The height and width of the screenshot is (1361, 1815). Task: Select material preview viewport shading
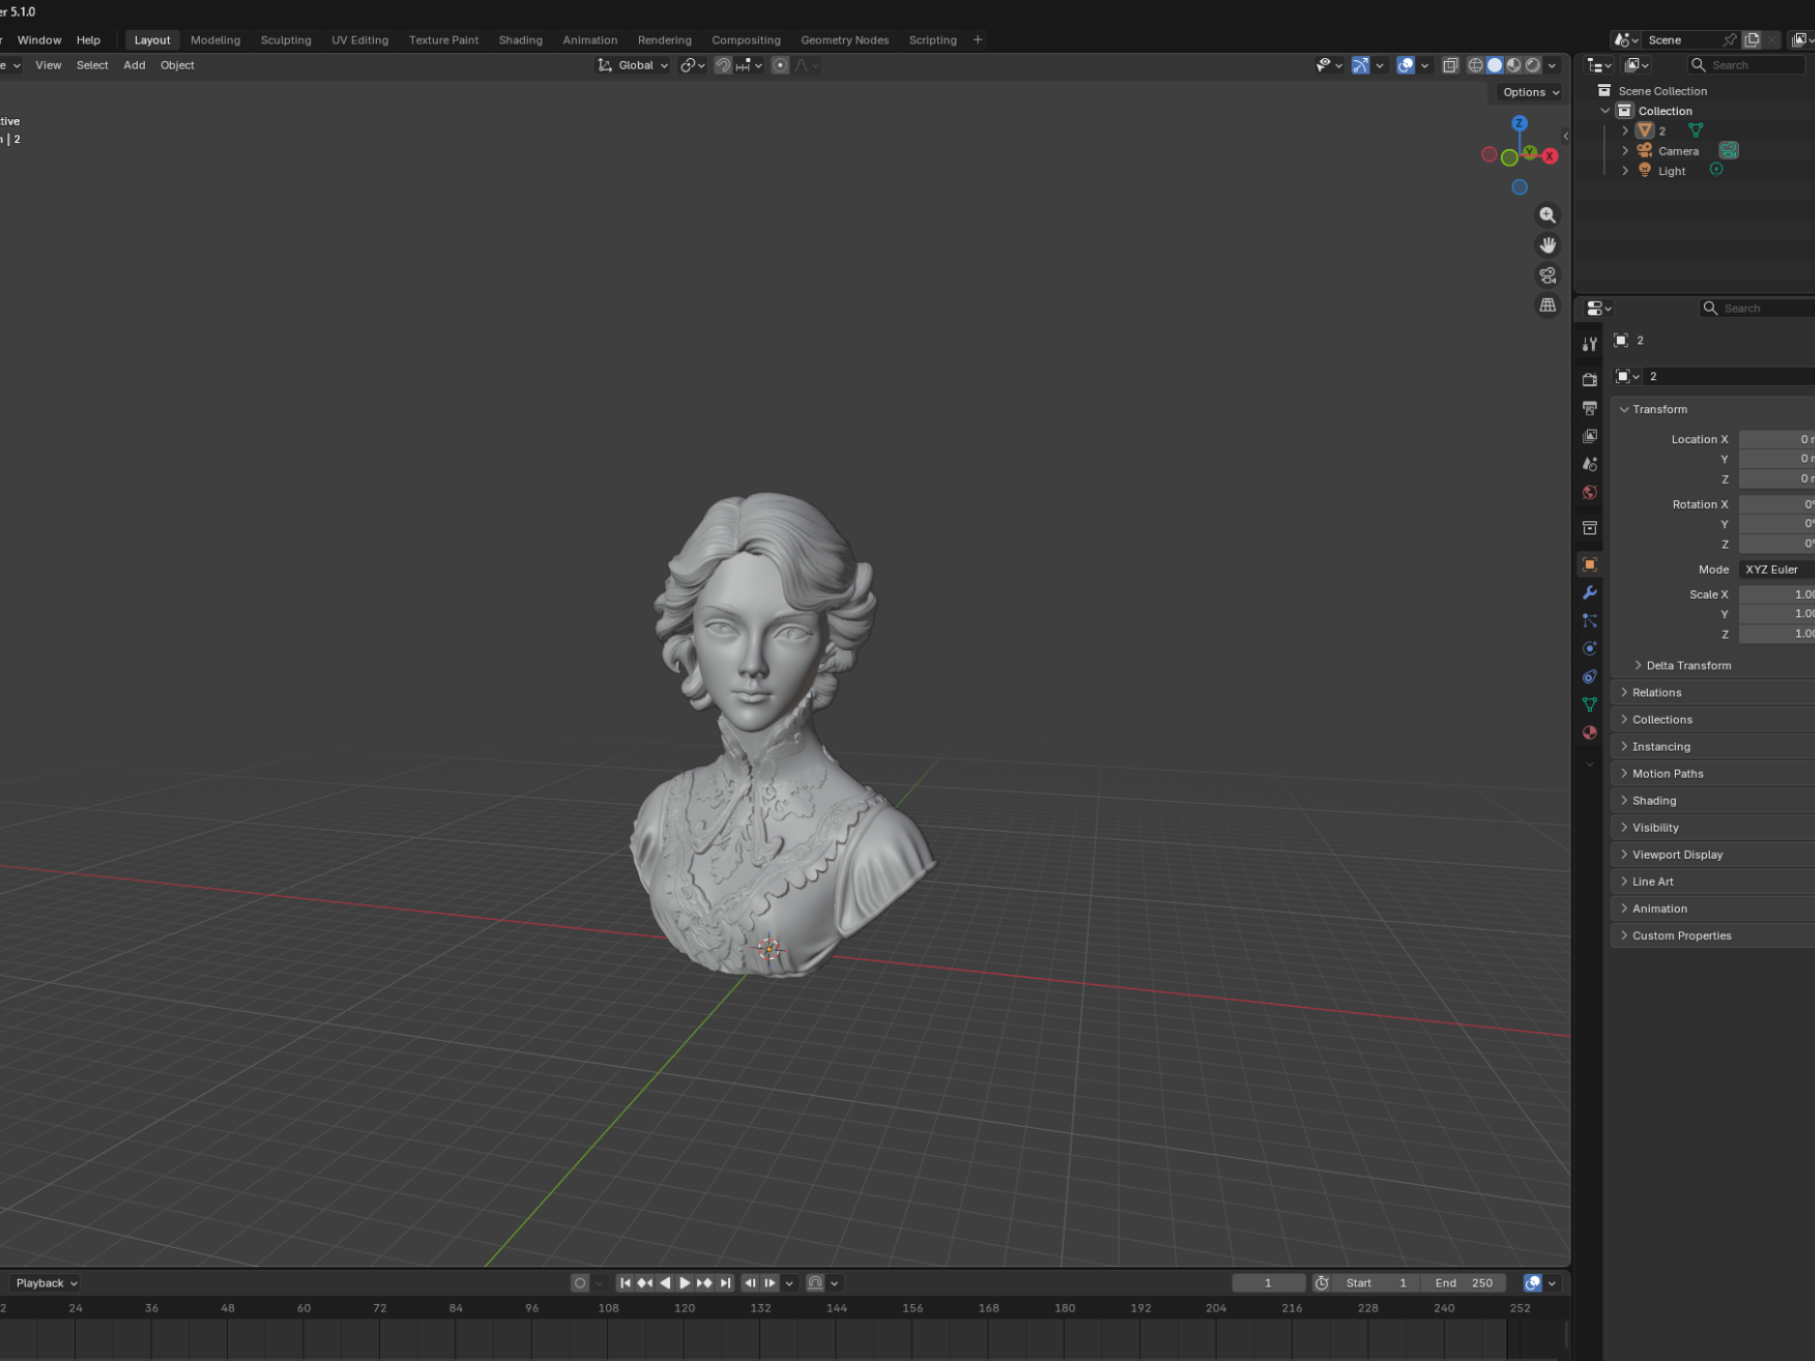tap(1513, 65)
